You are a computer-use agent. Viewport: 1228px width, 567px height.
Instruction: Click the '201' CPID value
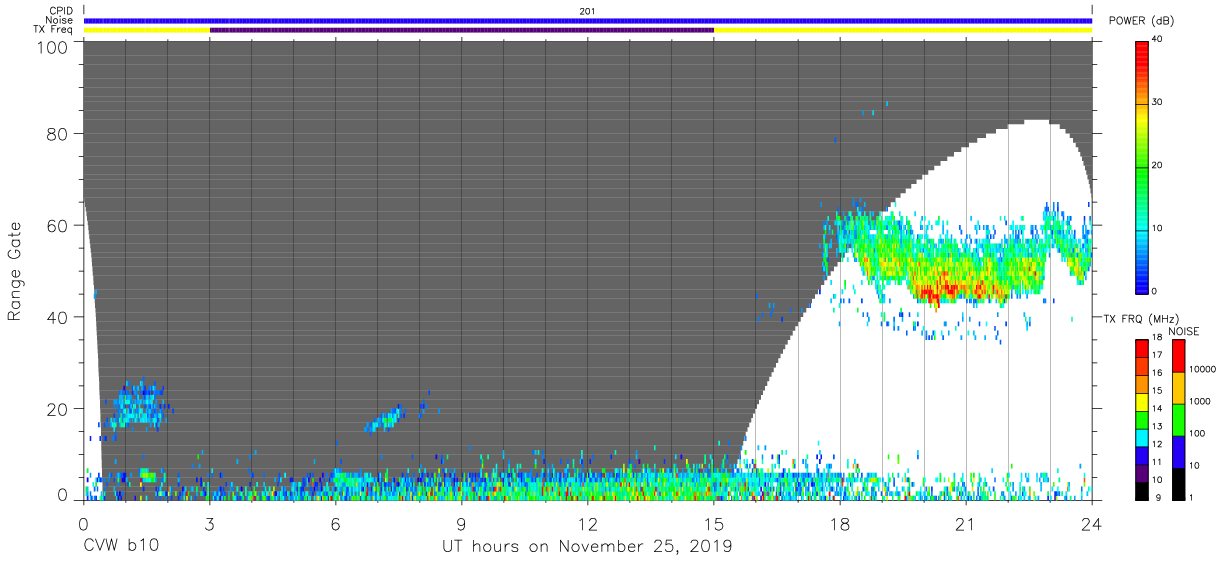(587, 11)
